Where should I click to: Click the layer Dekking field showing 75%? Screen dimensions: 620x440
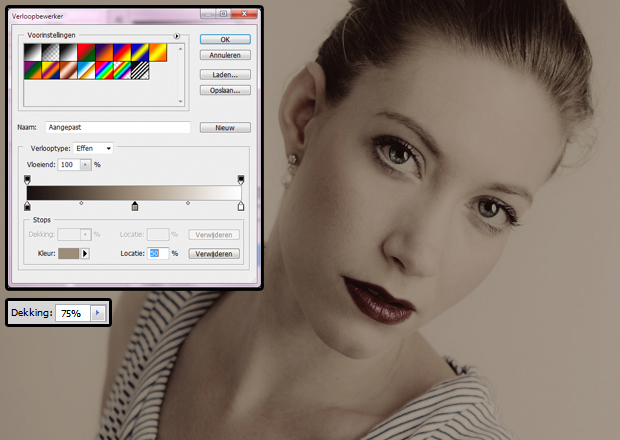coord(73,313)
